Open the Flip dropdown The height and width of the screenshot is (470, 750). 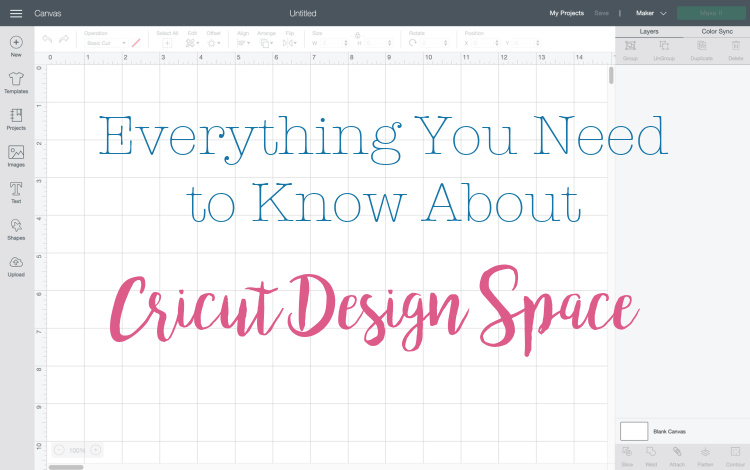coord(289,43)
